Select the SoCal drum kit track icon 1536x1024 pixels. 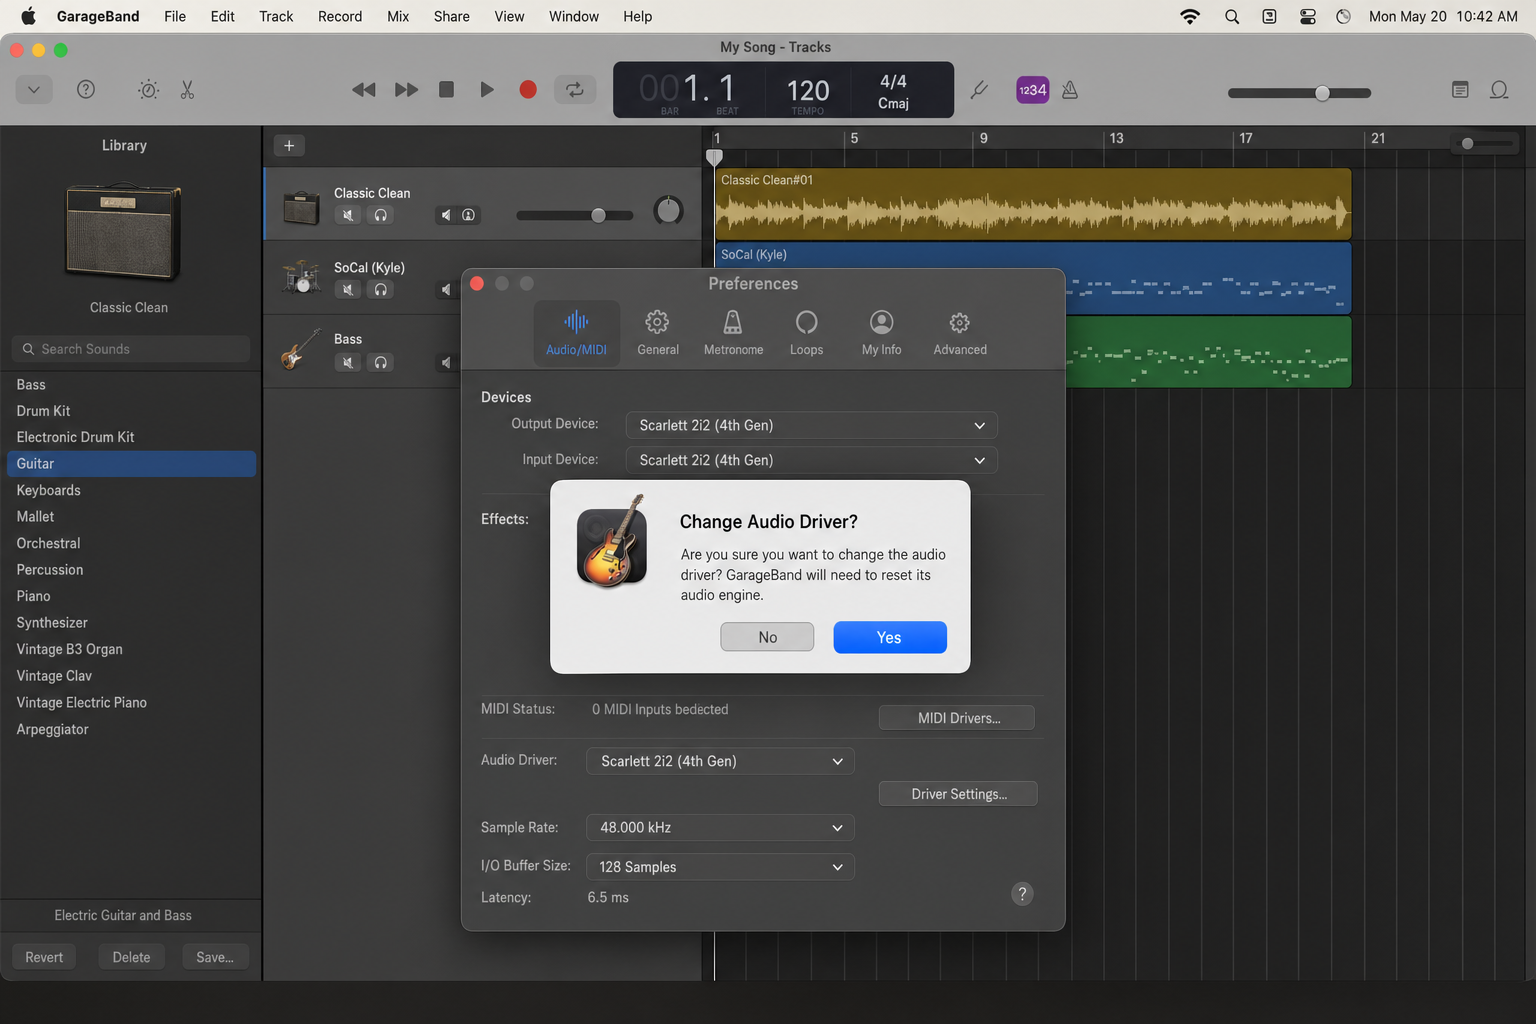pos(301,277)
